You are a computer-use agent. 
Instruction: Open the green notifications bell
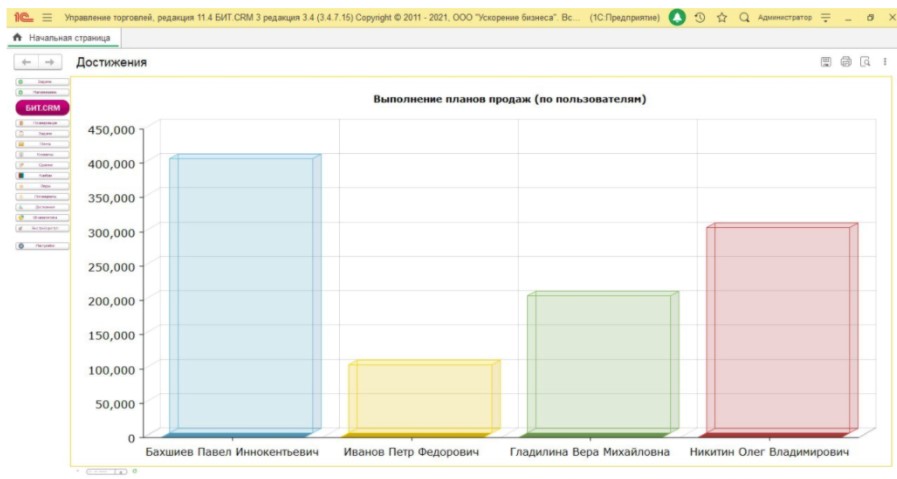677,18
